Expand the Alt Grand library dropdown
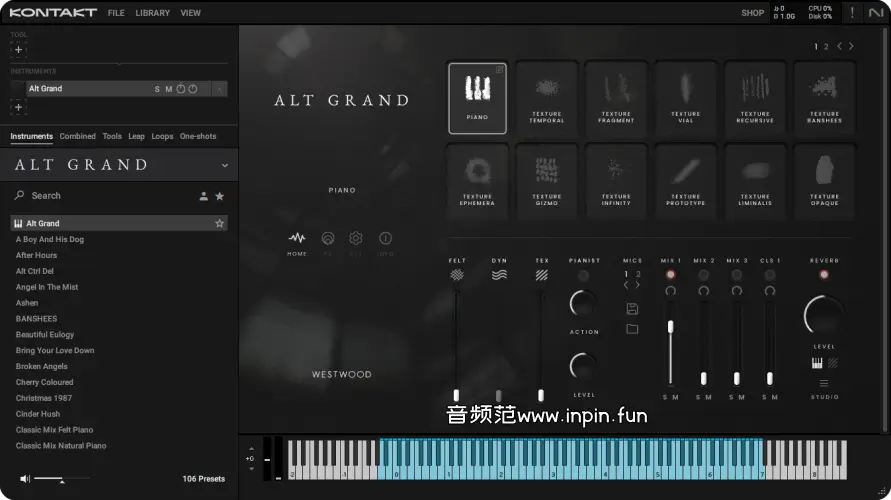The image size is (891, 500). coord(224,165)
